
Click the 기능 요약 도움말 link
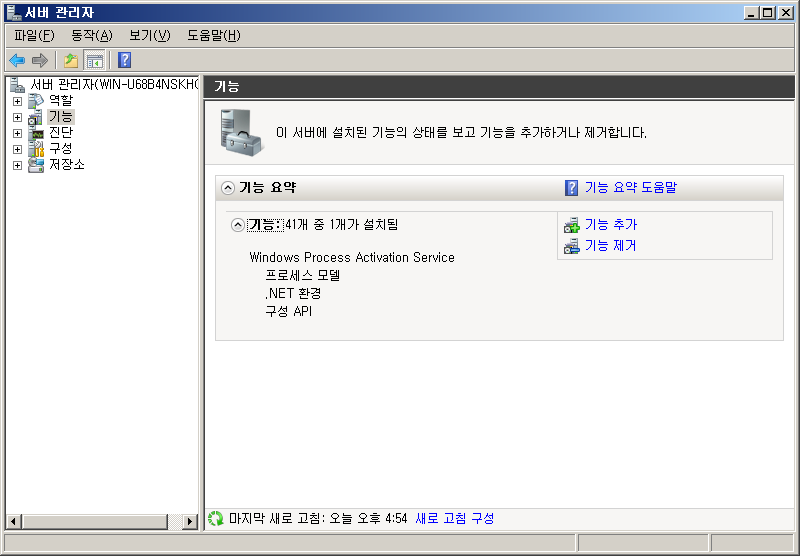[x=630, y=187]
